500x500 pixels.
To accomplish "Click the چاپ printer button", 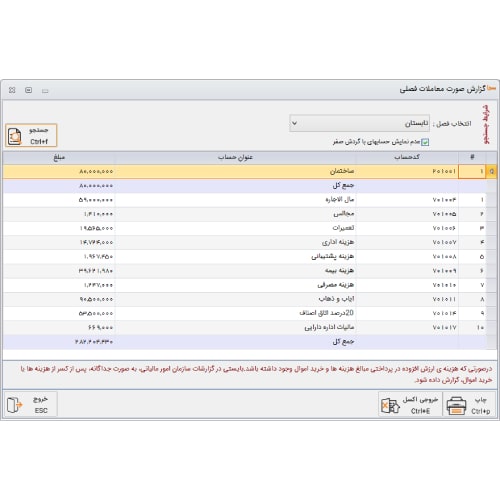I will 470,404.
